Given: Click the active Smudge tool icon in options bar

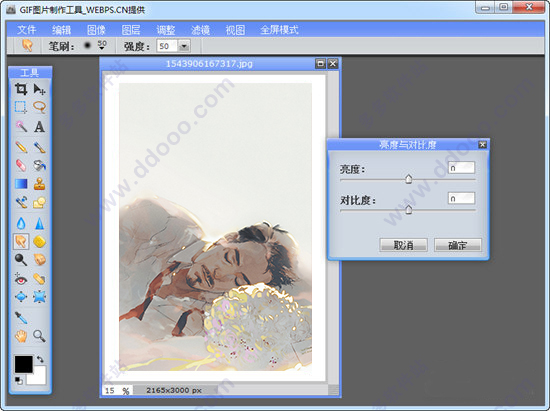Looking at the screenshot, I should pyautogui.click(x=27, y=45).
